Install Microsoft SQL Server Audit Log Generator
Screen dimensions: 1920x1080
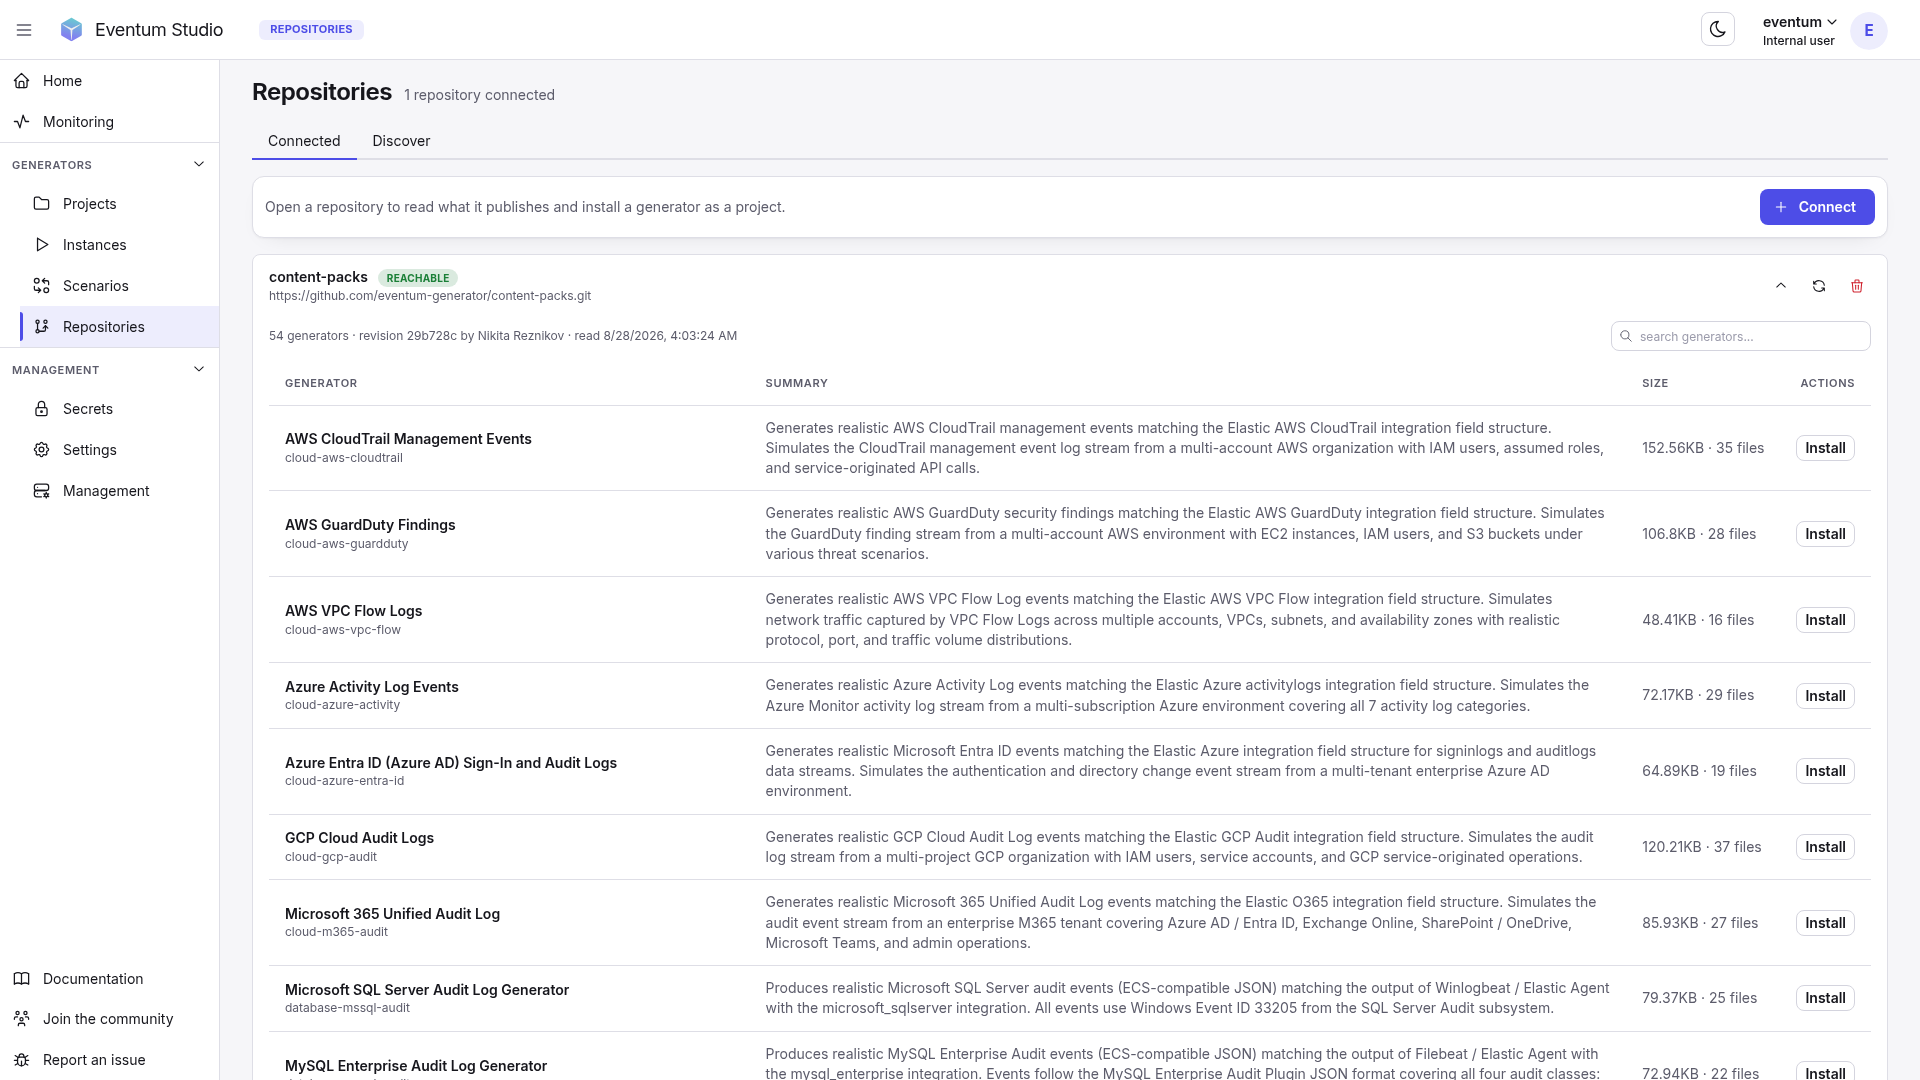tap(1825, 998)
